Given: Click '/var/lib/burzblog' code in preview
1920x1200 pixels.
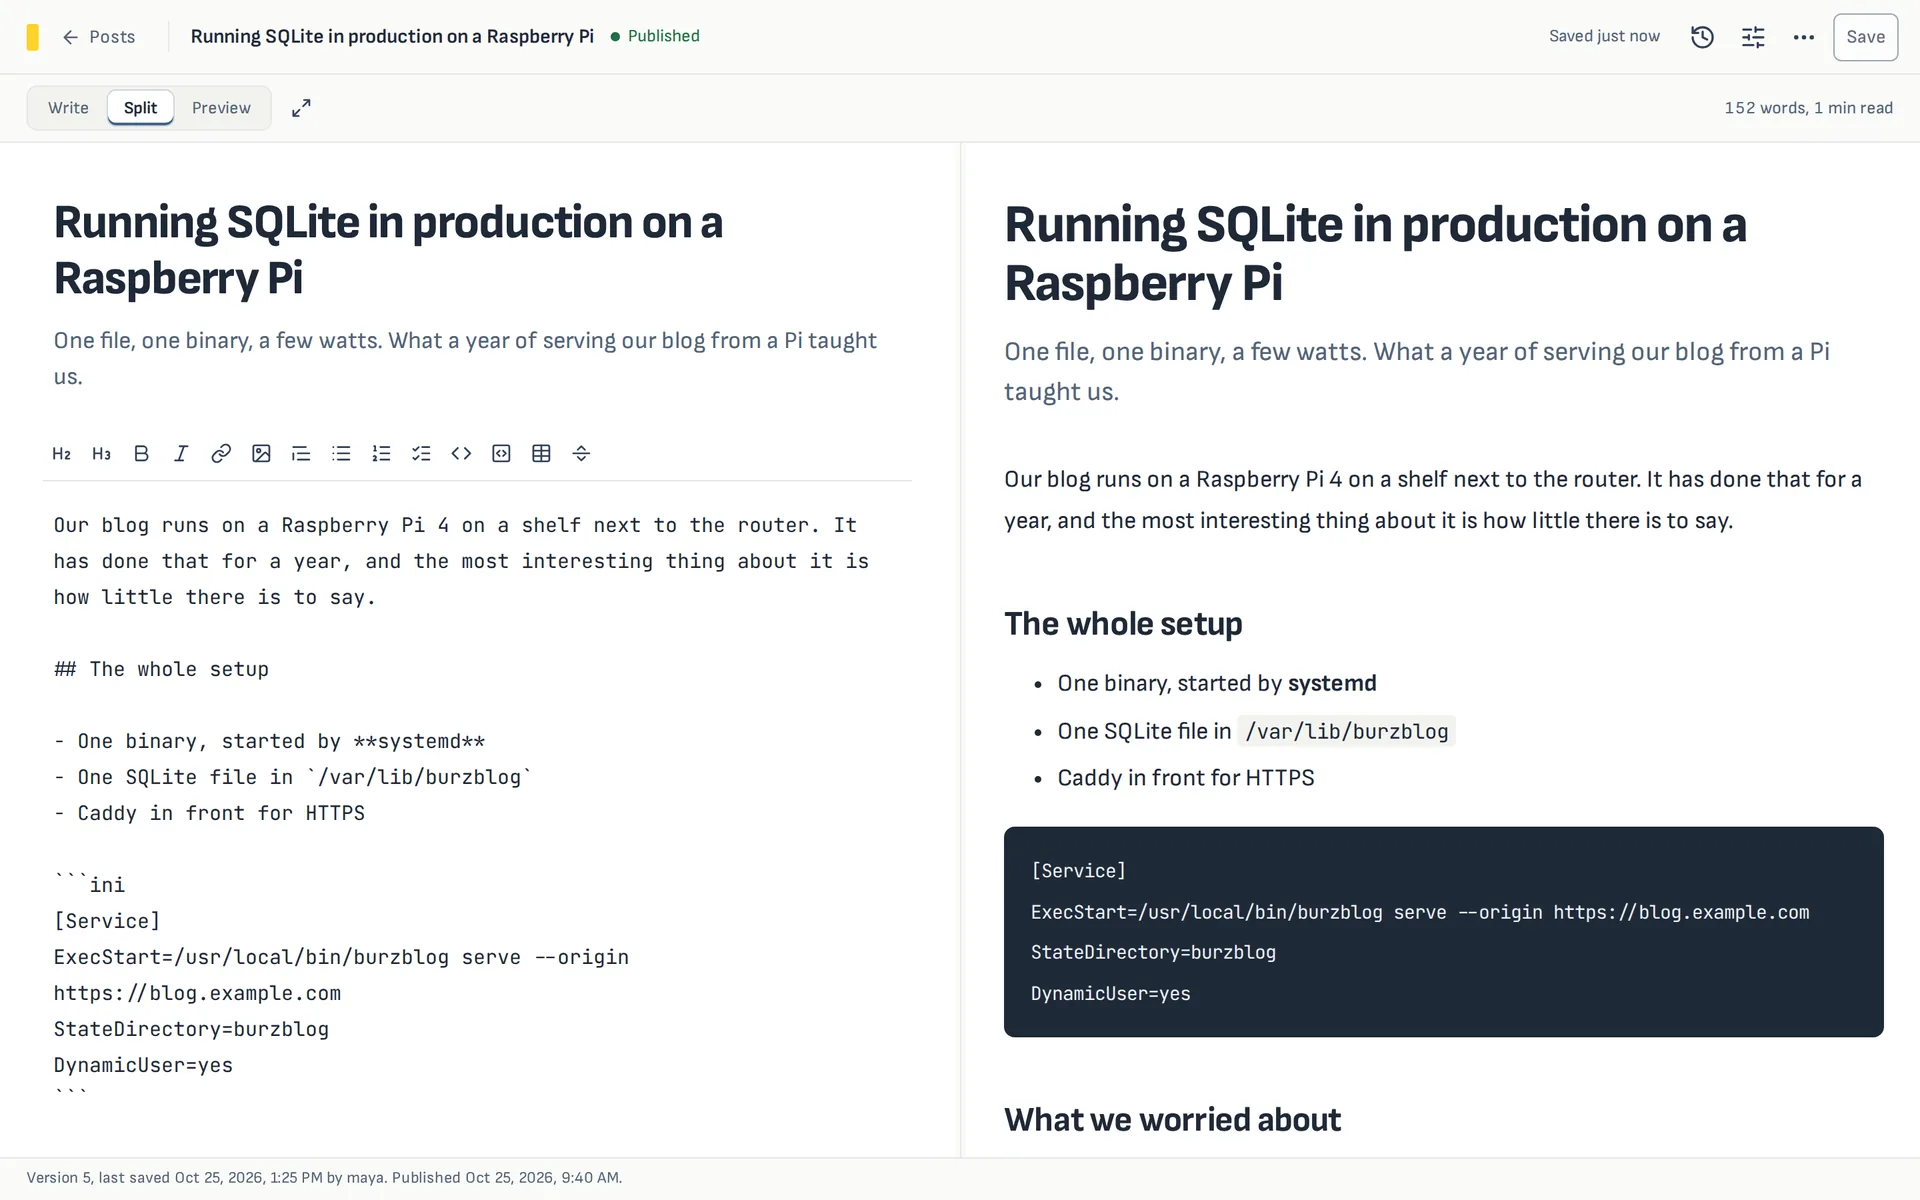Looking at the screenshot, I should point(1346,732).
